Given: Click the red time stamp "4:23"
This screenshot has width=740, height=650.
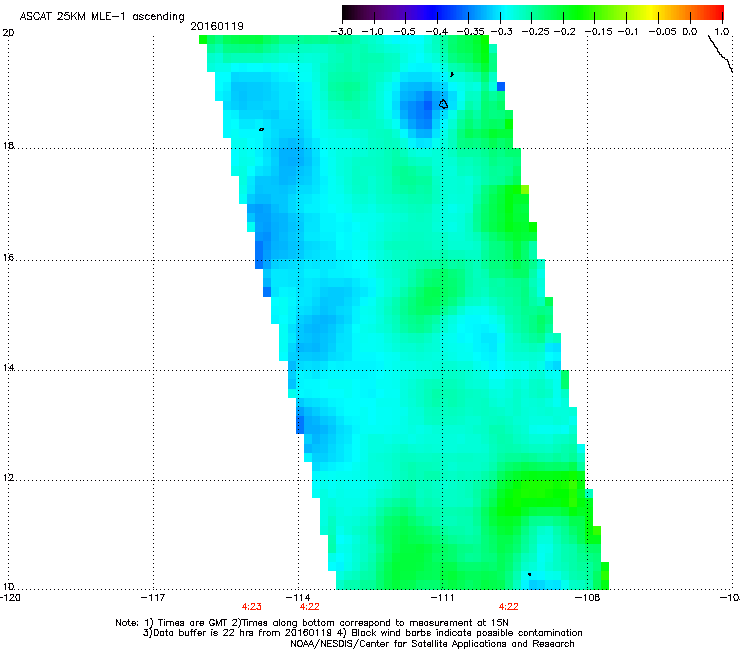Looking at the screenshot, I should [x=252, y=607].
